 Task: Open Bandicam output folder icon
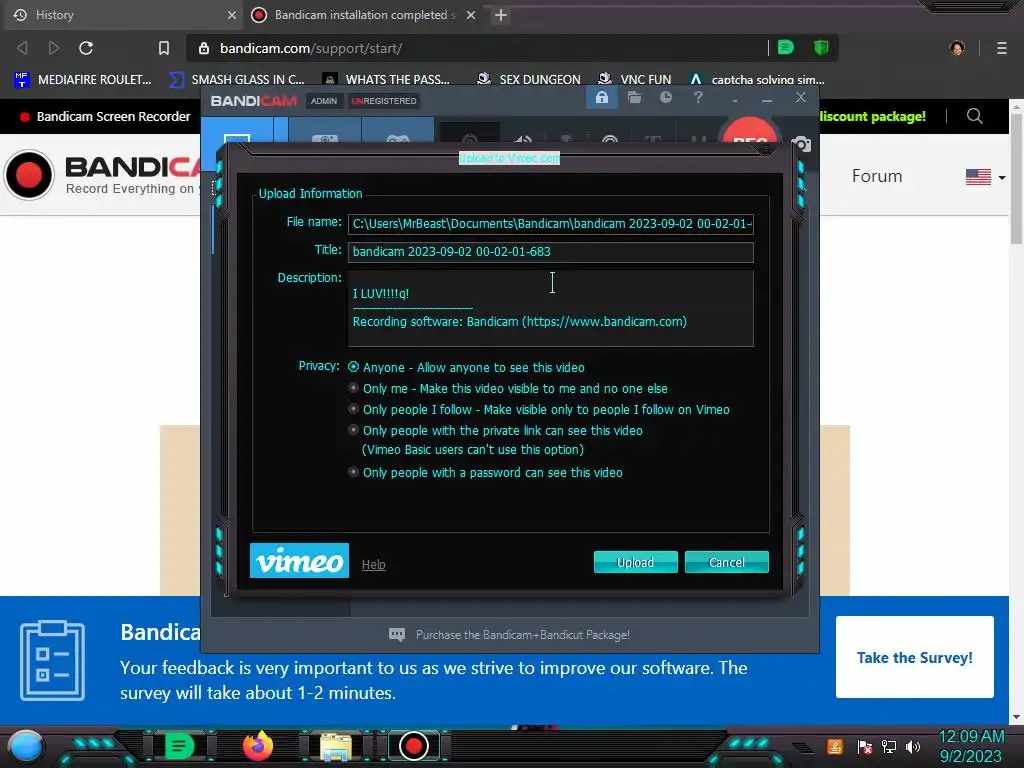click(634, 98)
